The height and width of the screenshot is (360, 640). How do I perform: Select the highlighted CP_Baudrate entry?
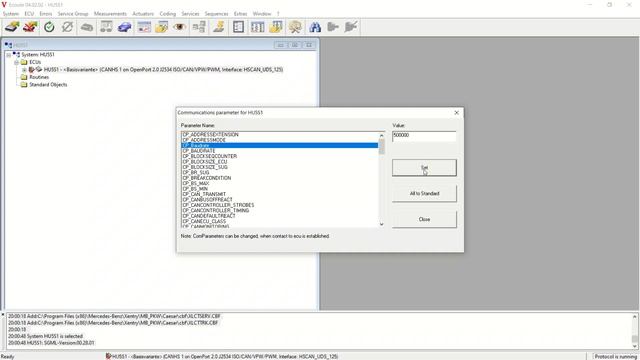pos(280,145)
